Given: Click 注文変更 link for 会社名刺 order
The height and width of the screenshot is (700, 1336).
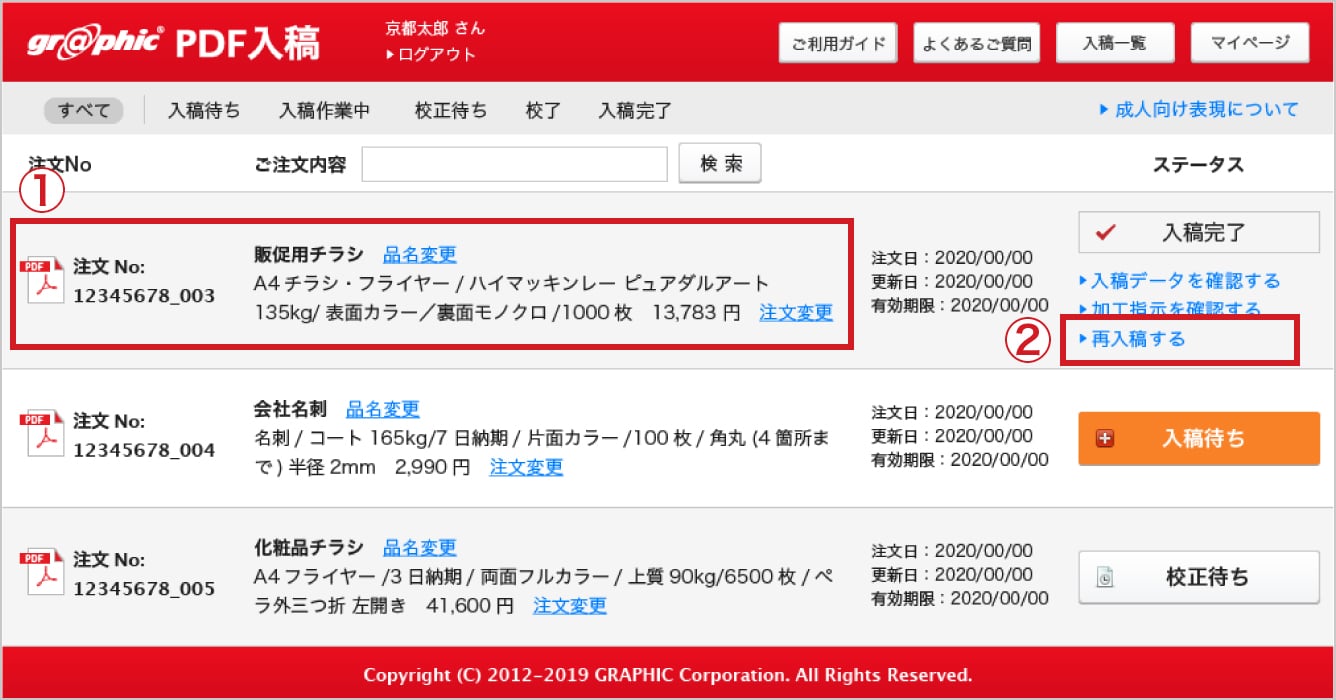Looking at the screenshot, I should pyautogui.click(x=526, y=467).
